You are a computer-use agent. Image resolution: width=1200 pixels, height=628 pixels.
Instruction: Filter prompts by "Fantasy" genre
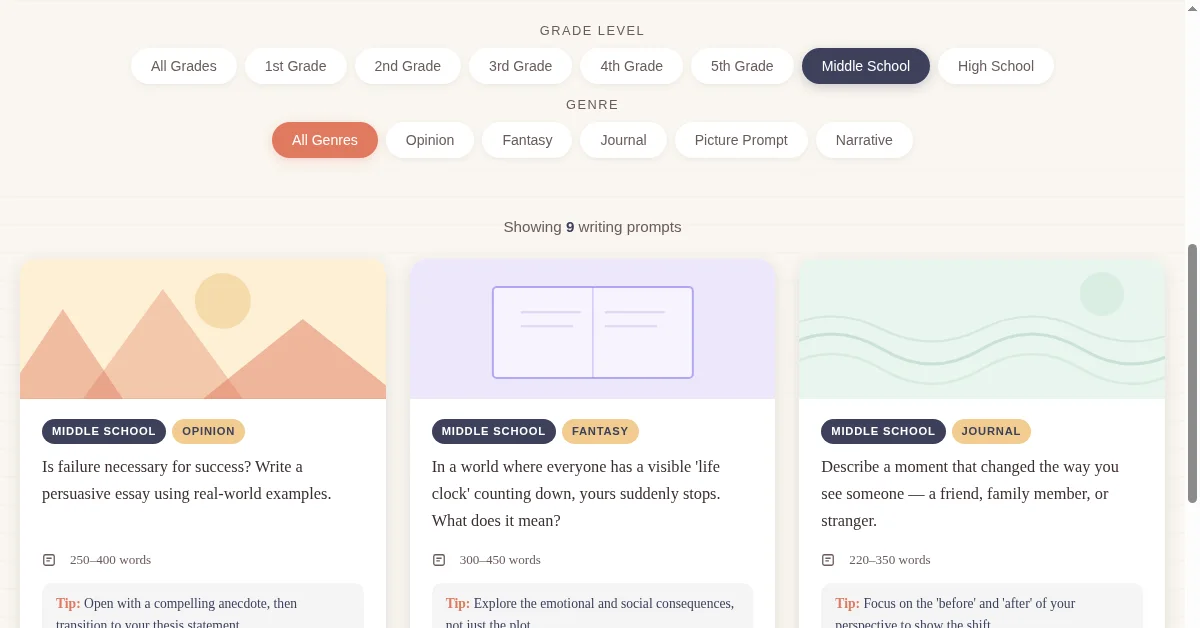pyautogui.click(x=527, y=140)
